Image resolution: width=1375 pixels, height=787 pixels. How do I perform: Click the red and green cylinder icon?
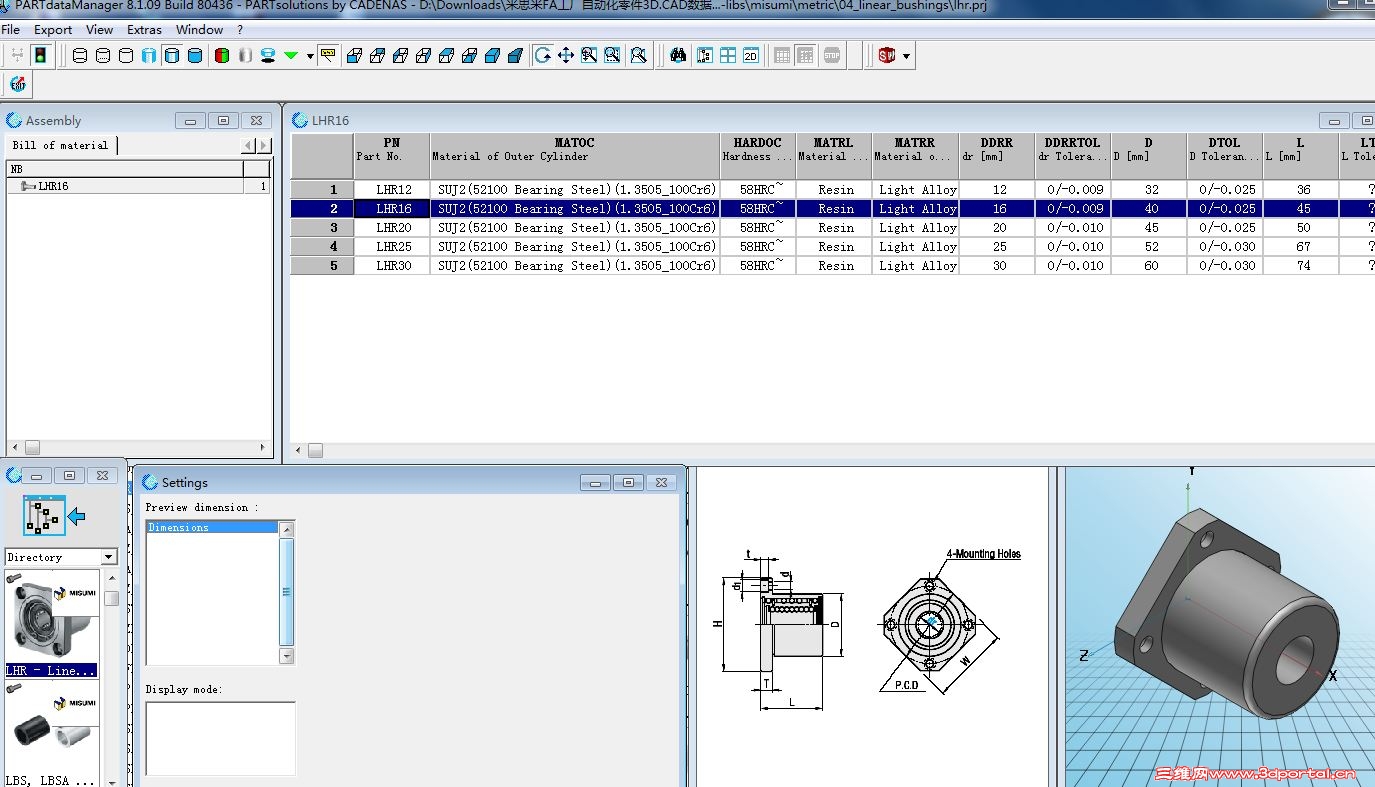(x=222, y=56)
